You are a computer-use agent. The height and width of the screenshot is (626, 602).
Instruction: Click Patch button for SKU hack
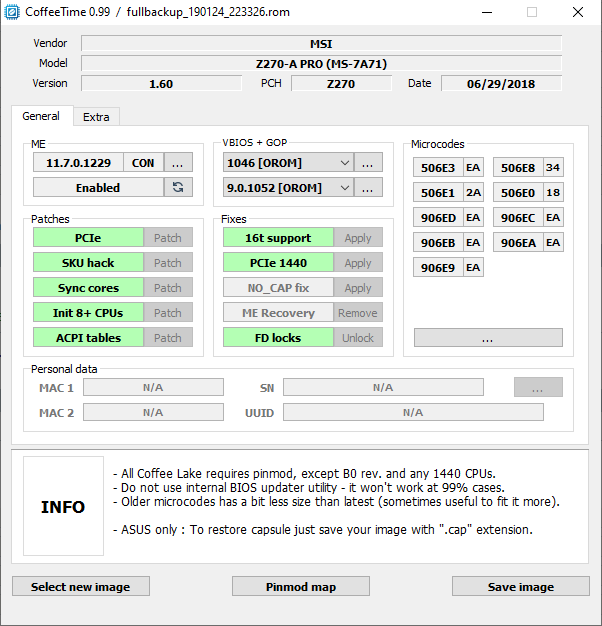pyautogui.click(x=168, y=263)
